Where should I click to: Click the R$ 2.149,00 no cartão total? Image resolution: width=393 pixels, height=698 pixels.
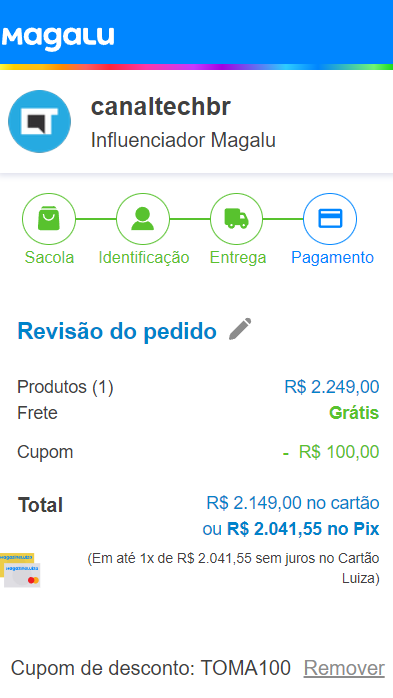pos(293,503)
